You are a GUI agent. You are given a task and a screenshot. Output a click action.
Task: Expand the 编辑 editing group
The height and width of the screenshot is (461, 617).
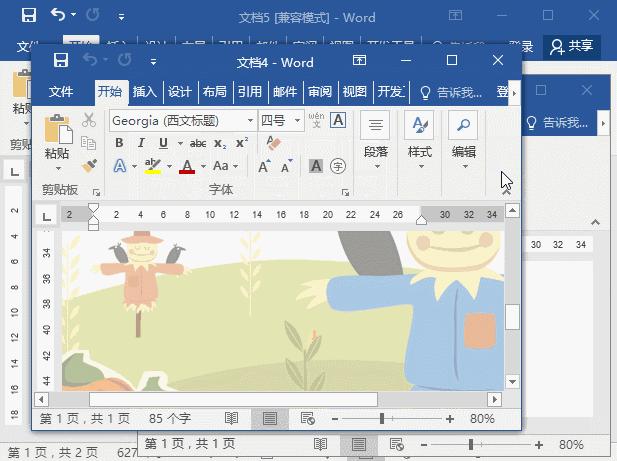click(464, 142)
